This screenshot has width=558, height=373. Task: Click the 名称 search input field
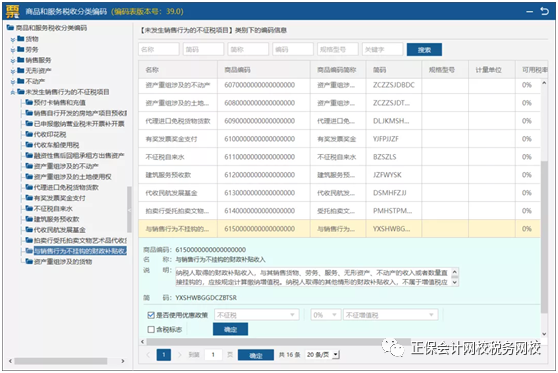pos(159,49)
